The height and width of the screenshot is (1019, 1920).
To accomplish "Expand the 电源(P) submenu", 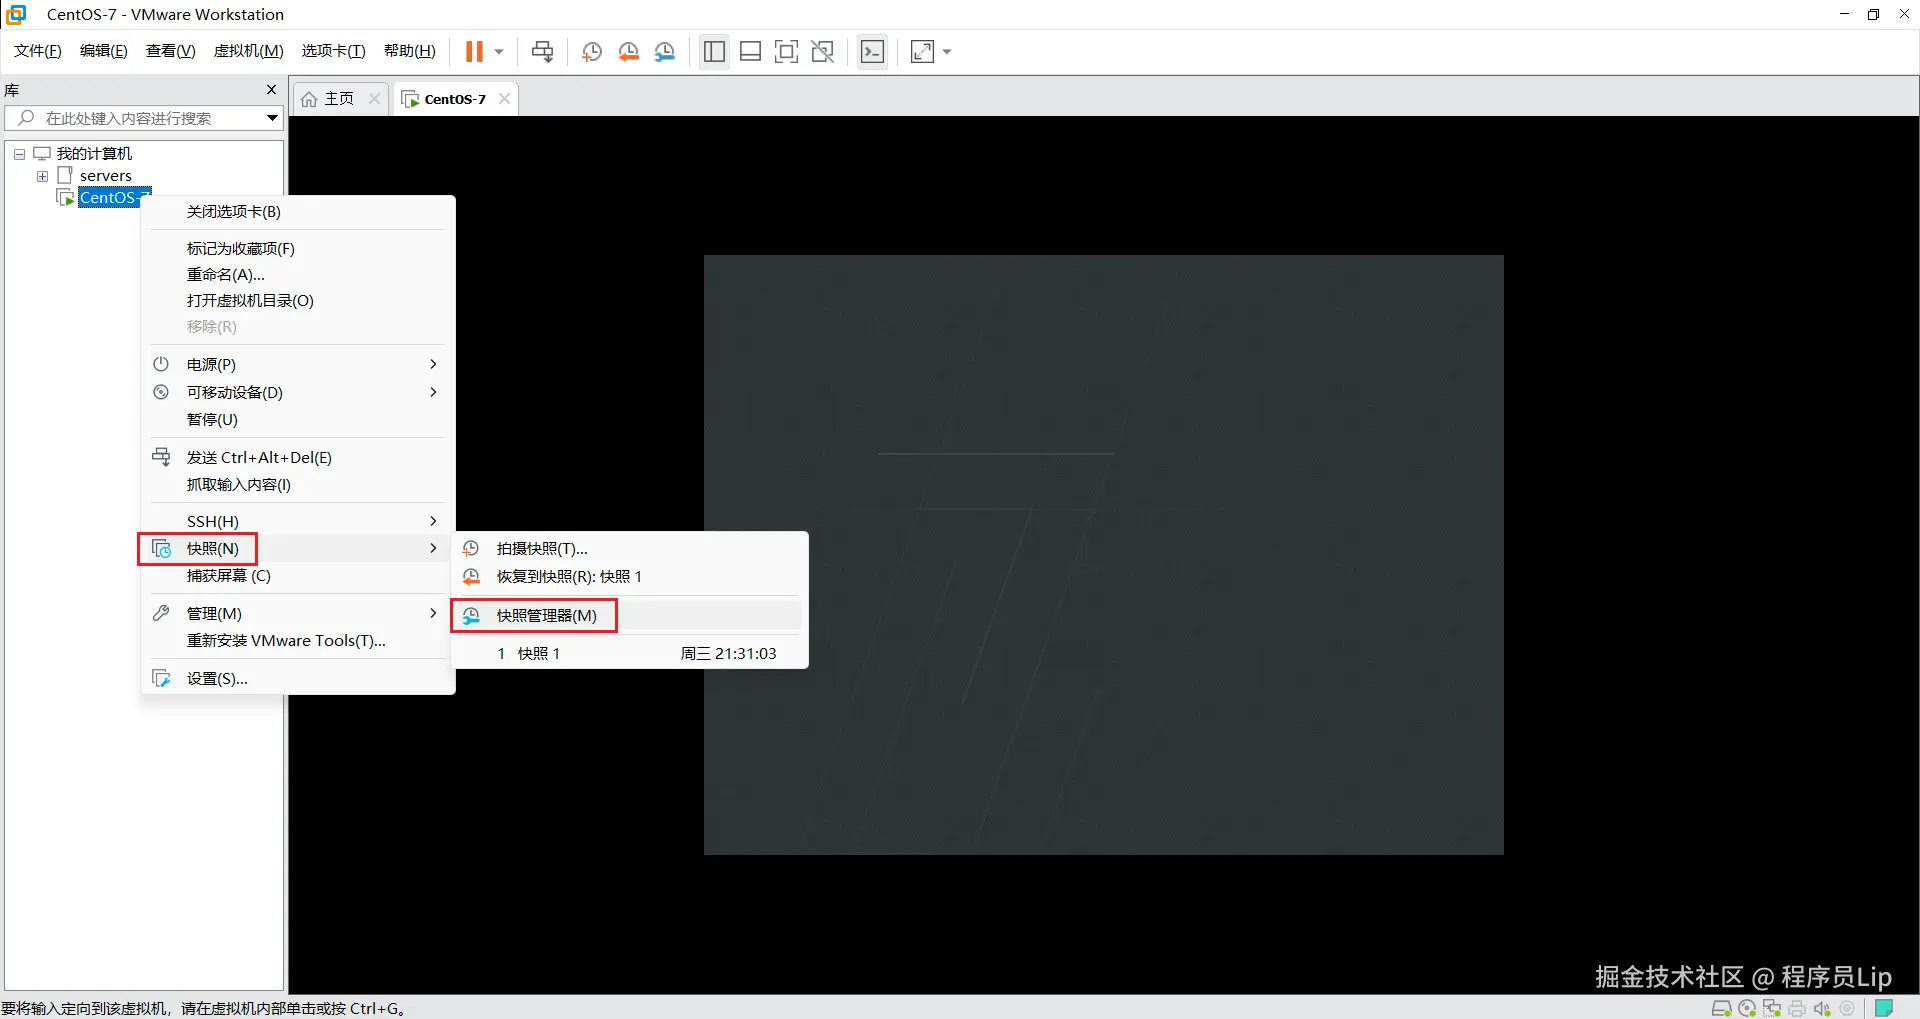I will [x=298, y=364].
